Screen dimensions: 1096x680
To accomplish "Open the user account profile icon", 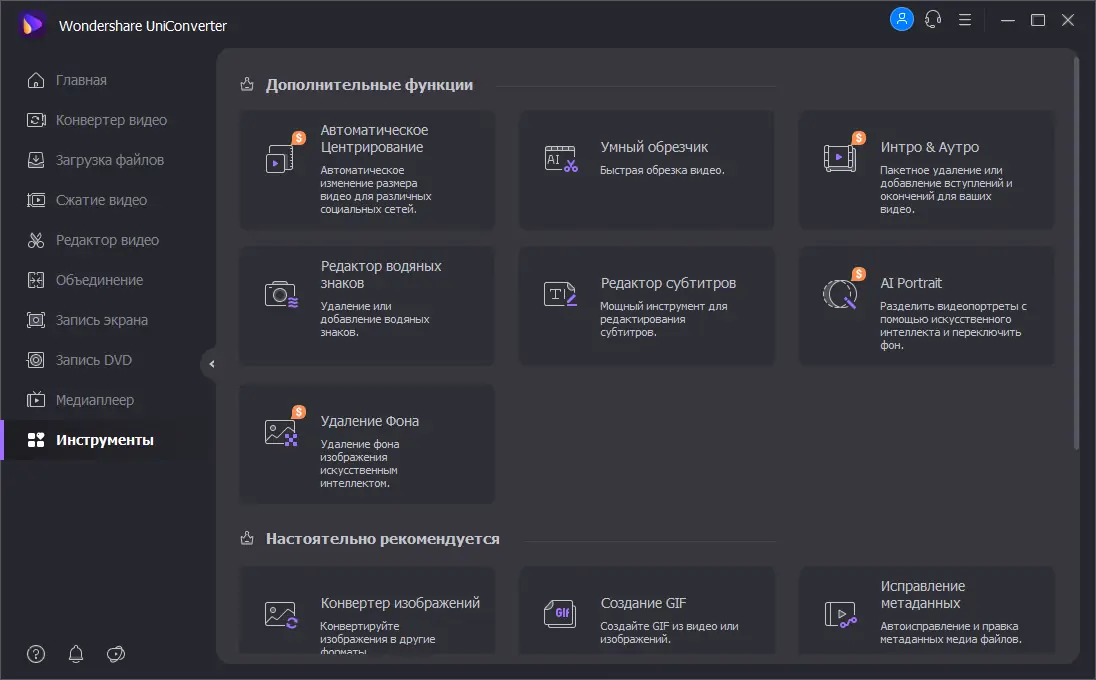I will click(901, 19).
